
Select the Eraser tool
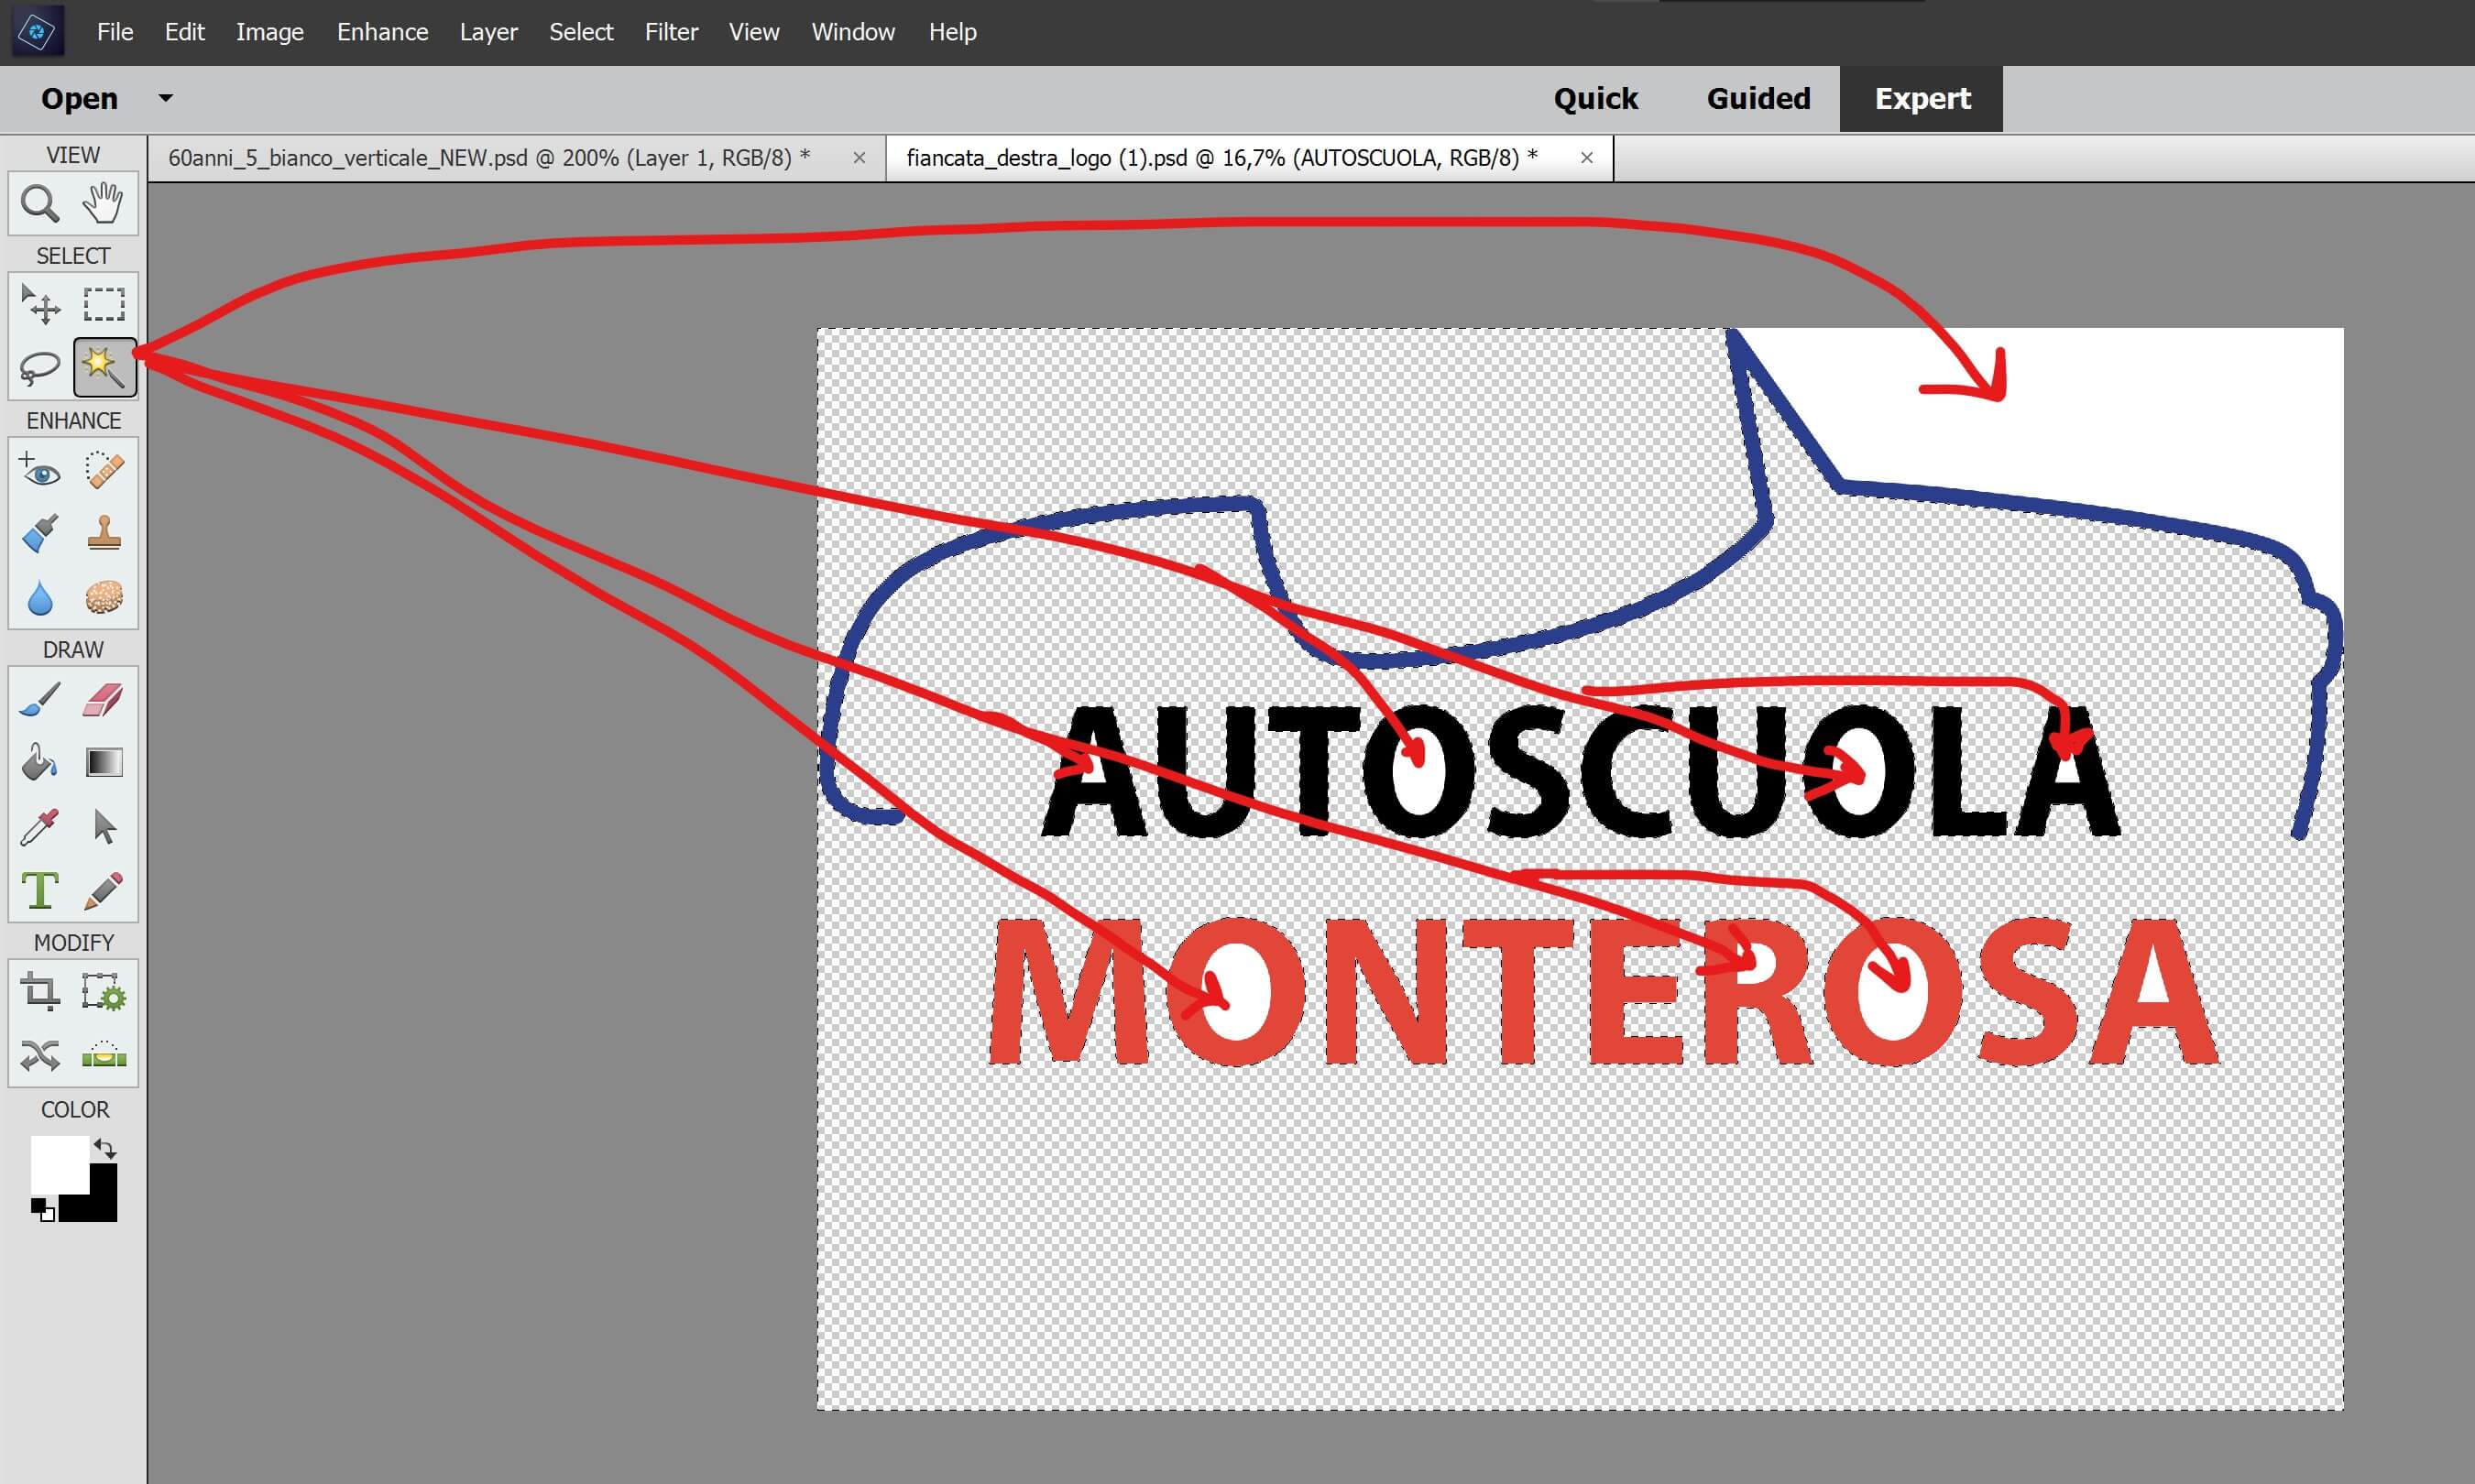104,699
